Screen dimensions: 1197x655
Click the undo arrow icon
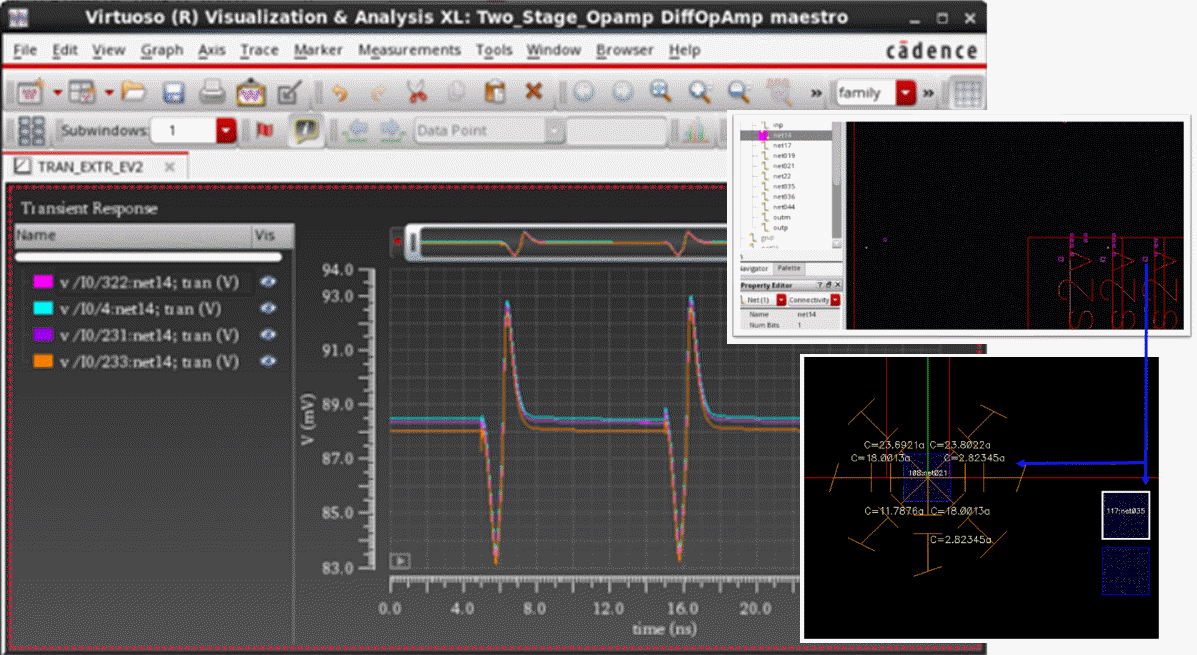click(339, 93)
